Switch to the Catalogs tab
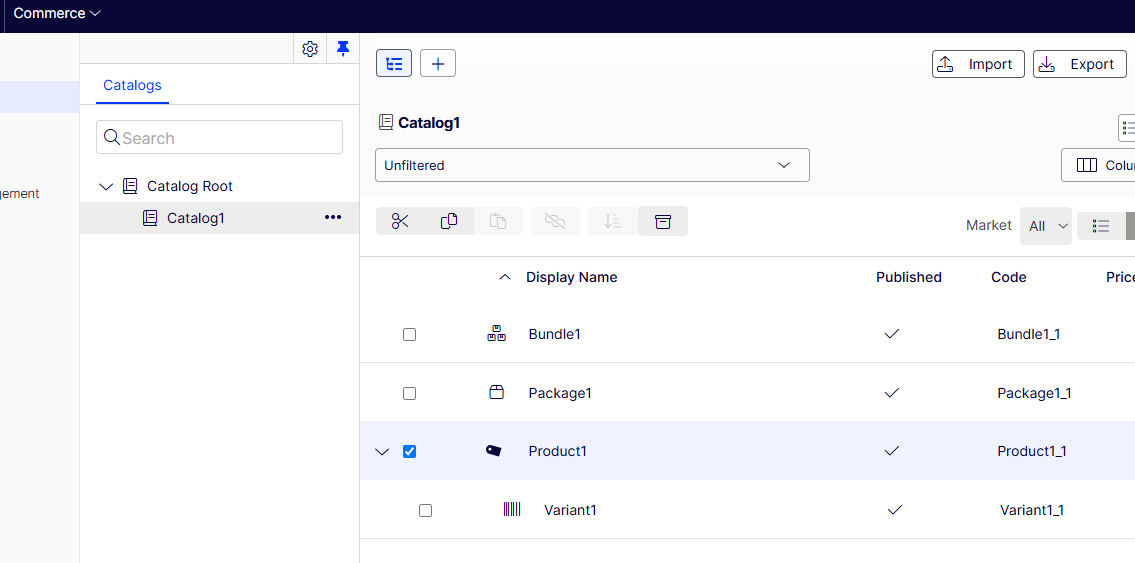 (132, 85)
